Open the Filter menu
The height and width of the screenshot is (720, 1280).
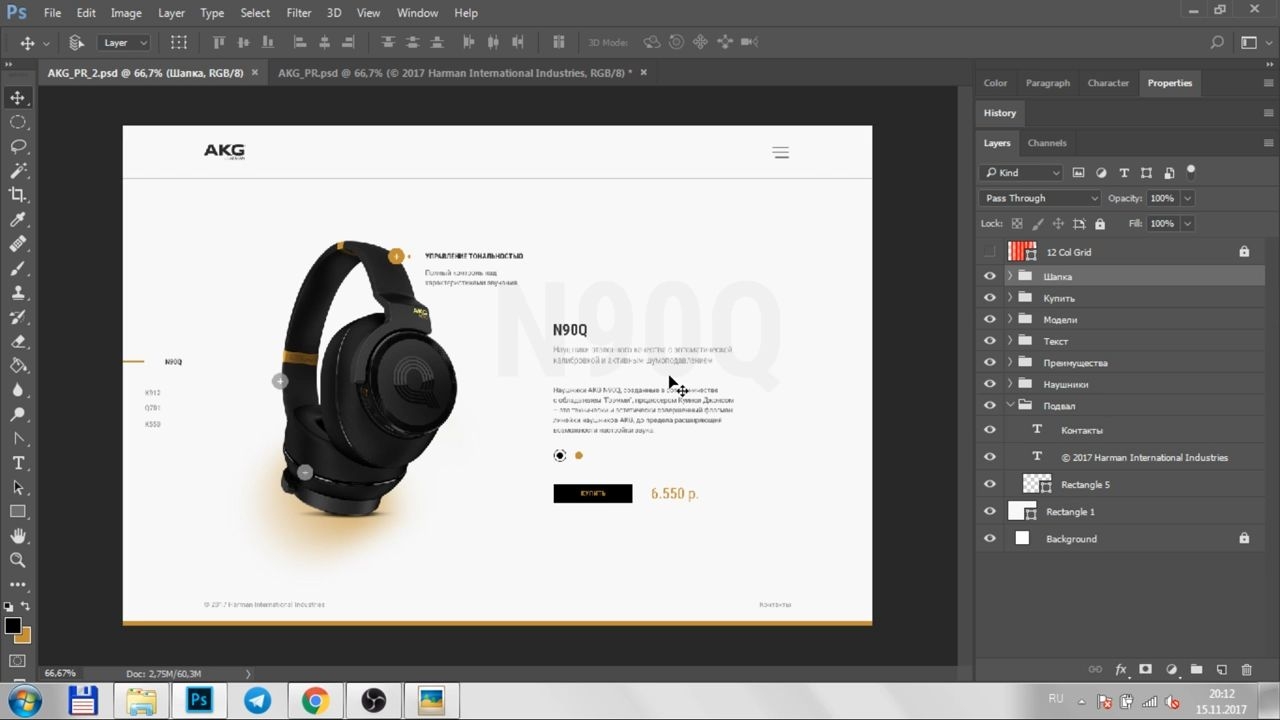pos(299,13)
